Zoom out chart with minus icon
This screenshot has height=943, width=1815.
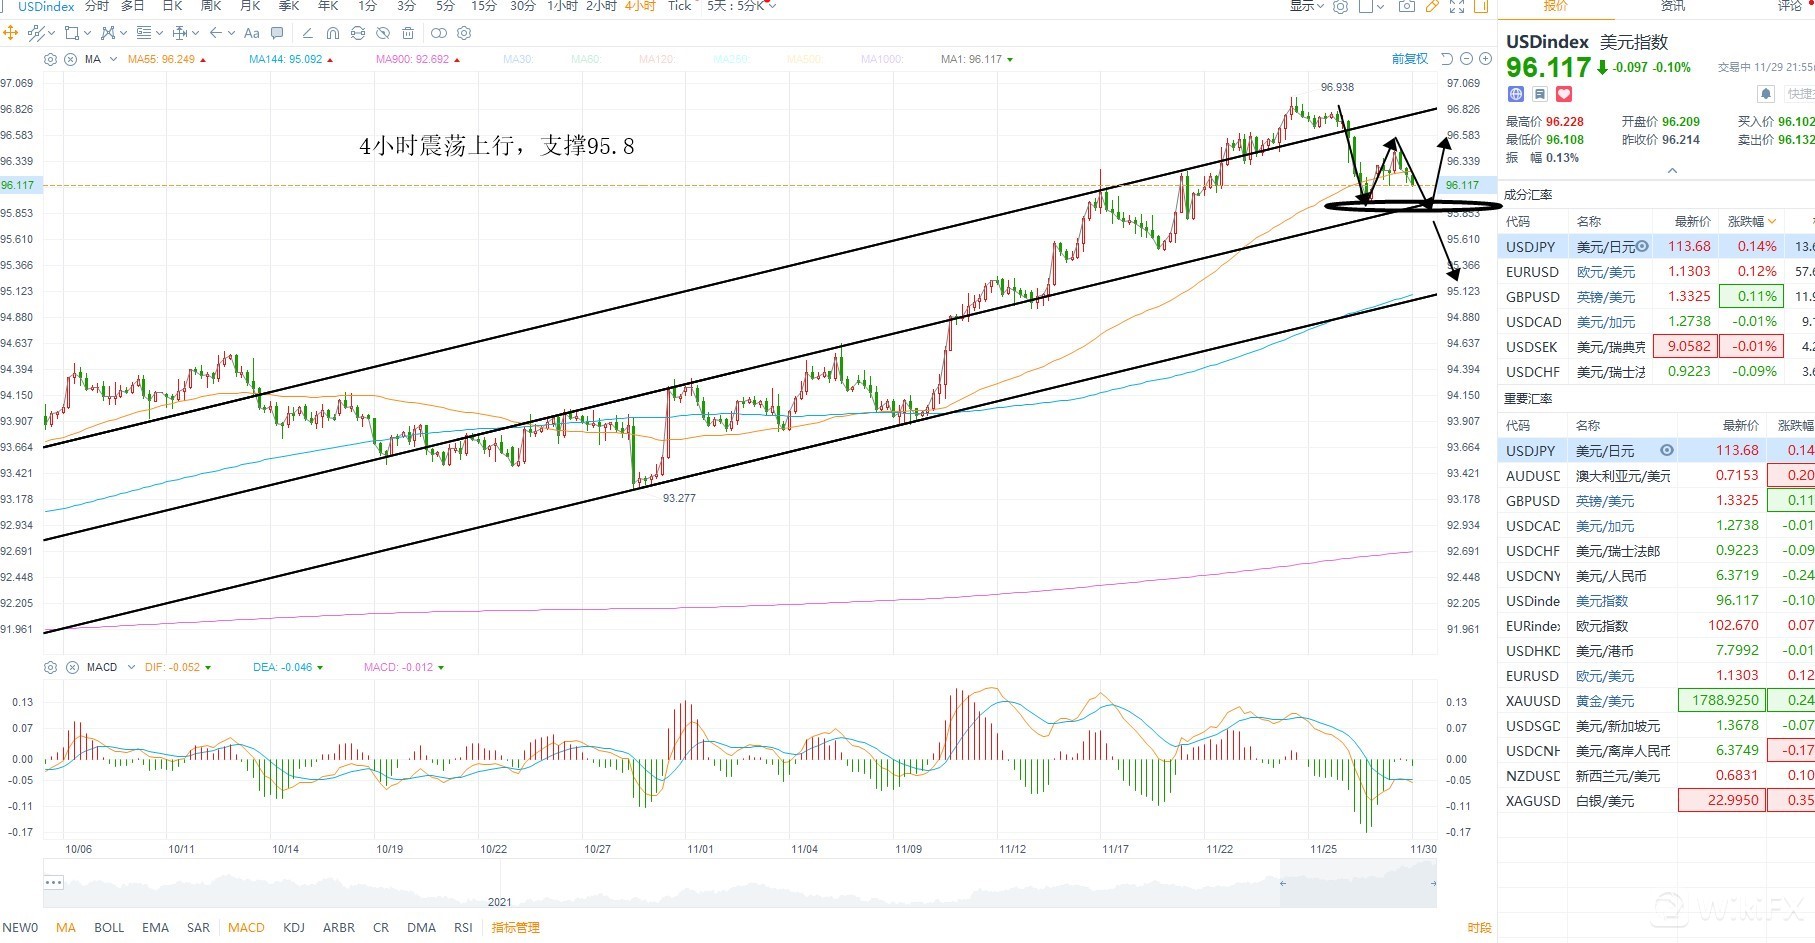(1466, 59)
